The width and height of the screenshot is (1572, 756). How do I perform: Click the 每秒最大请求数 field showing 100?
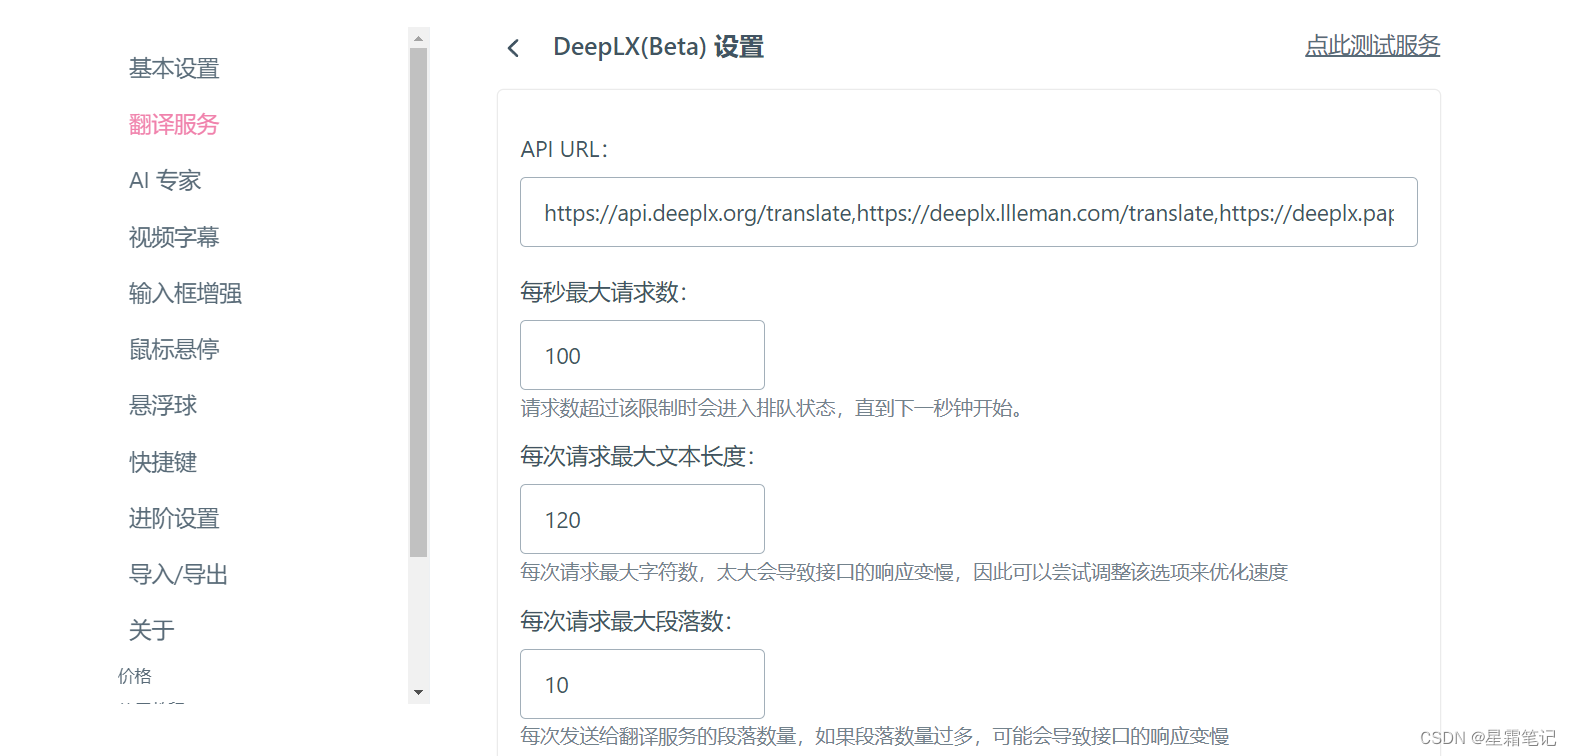click(x=642, y=355)
